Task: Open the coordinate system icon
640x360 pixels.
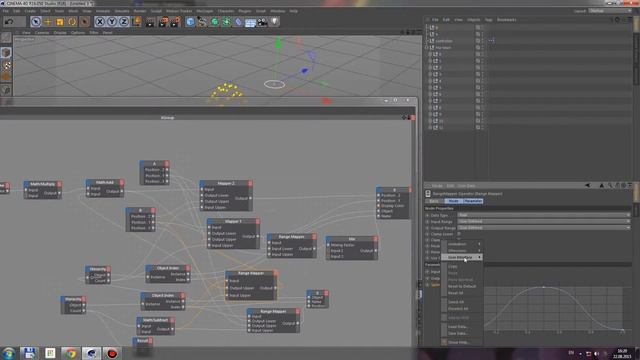Action: [137, 21]
